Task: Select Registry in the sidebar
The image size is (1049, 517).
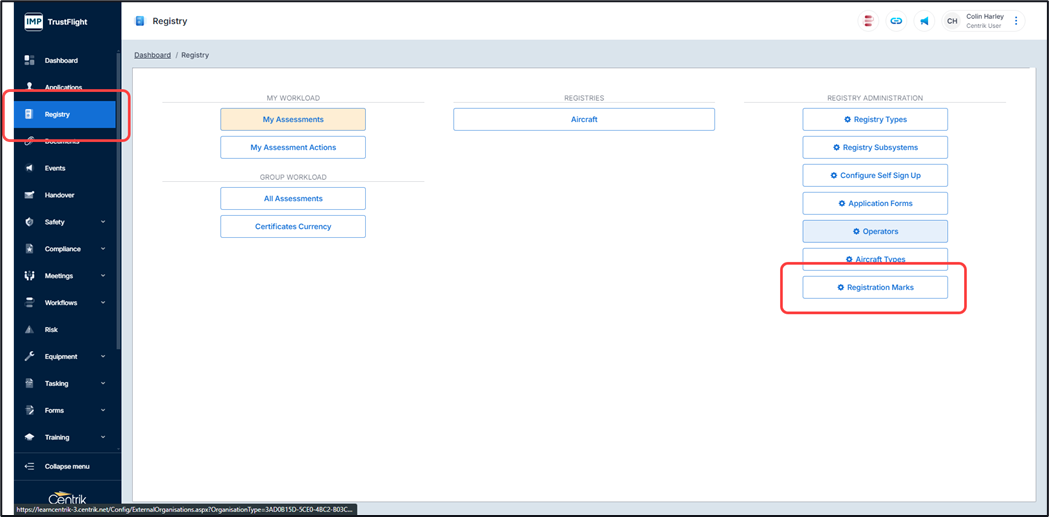Action: pyautogui.click(x=65, y=114)
